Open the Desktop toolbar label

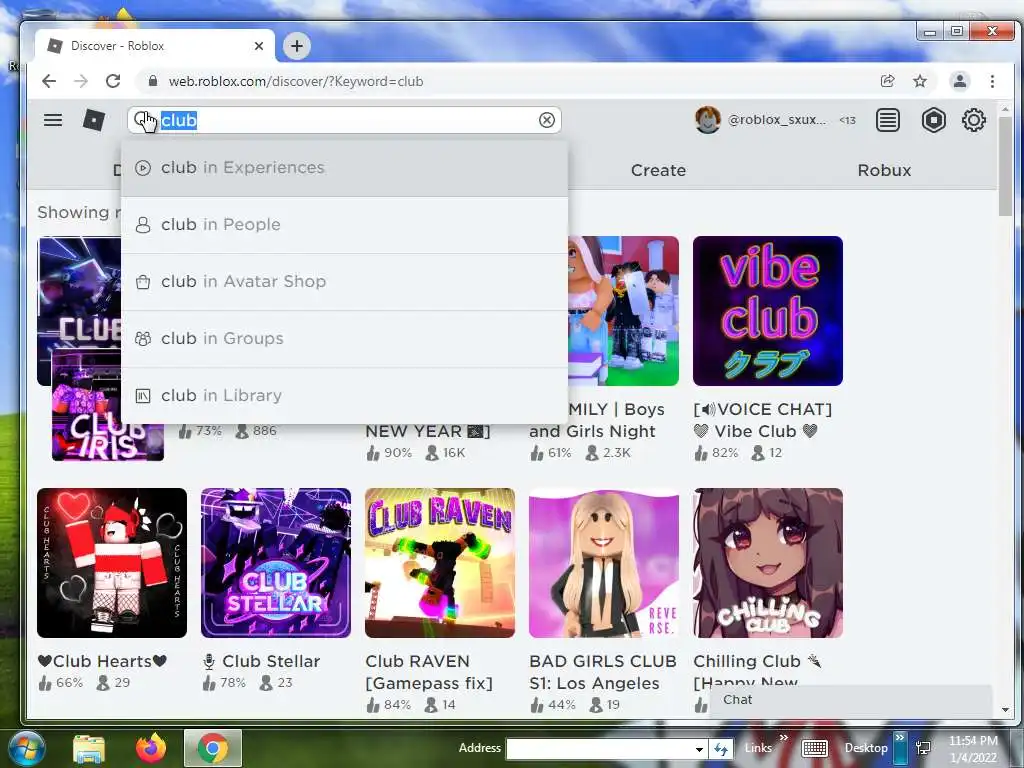tap(866, 748)
